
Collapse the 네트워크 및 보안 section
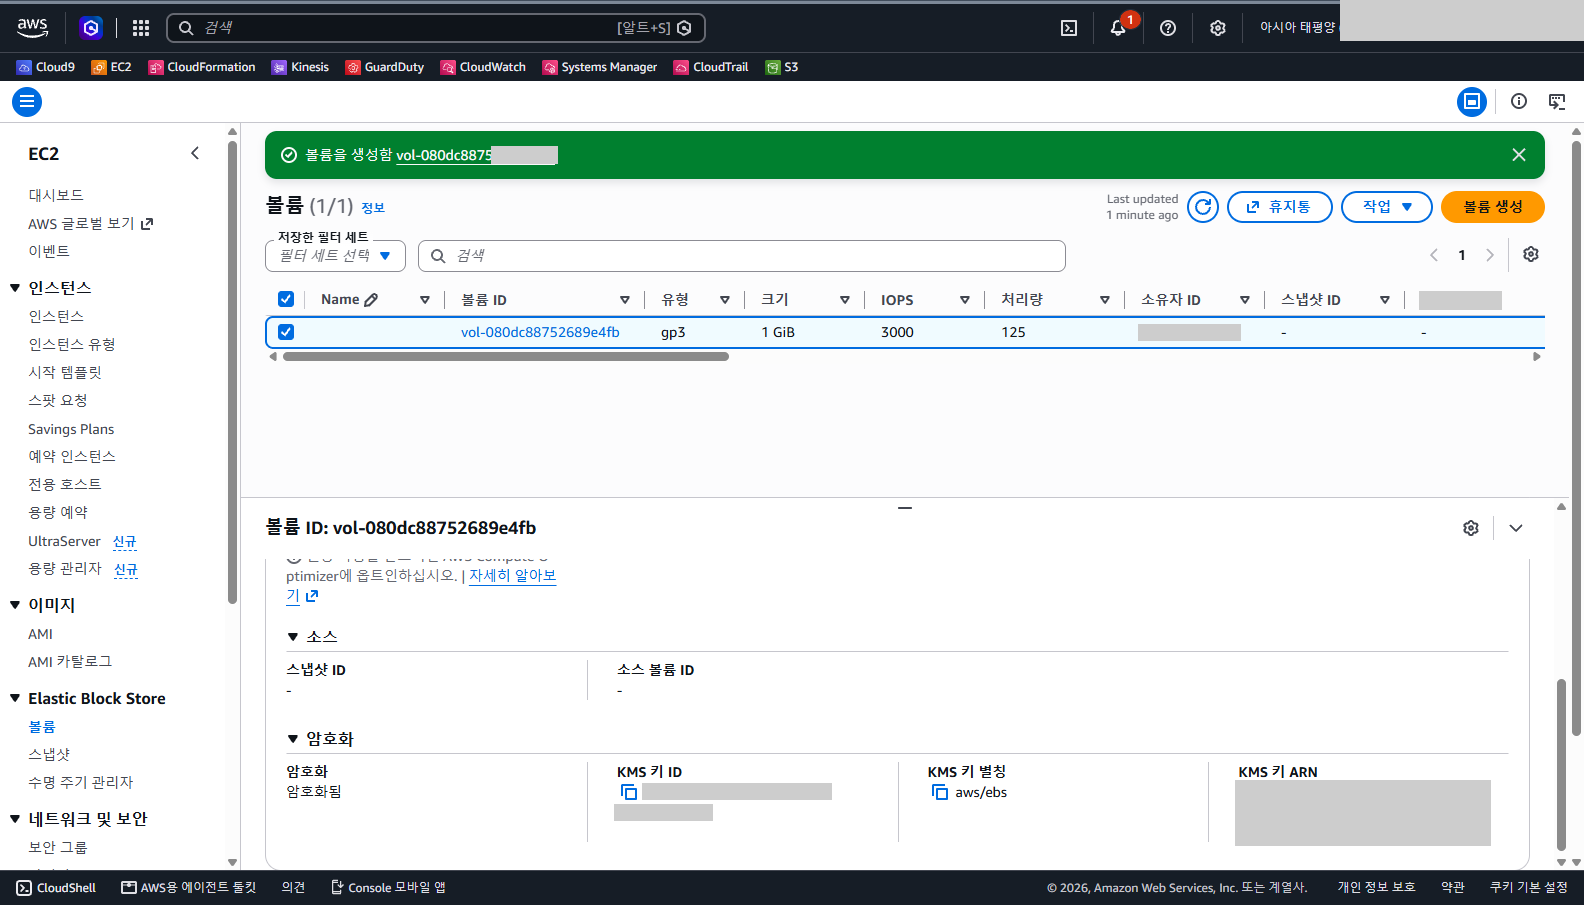click(x=15, y=819)
